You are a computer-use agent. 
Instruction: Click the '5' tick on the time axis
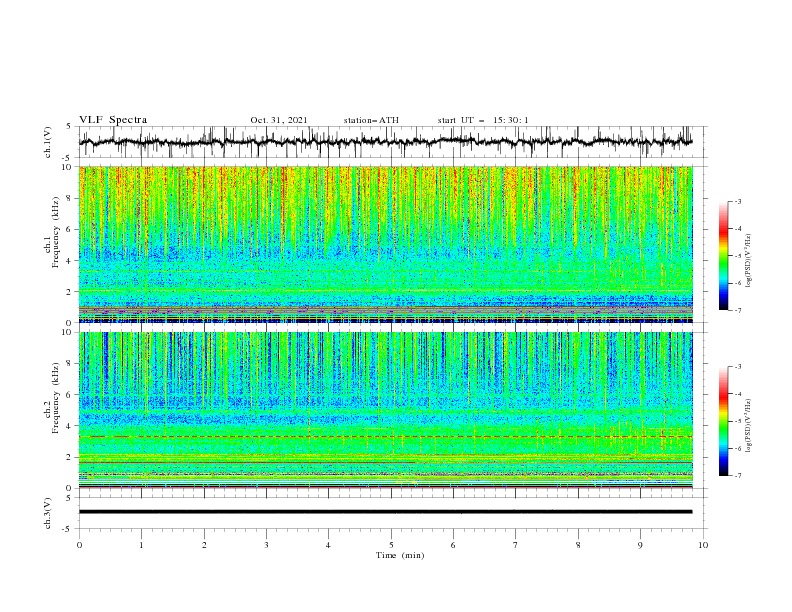click(x=391, y=545)
